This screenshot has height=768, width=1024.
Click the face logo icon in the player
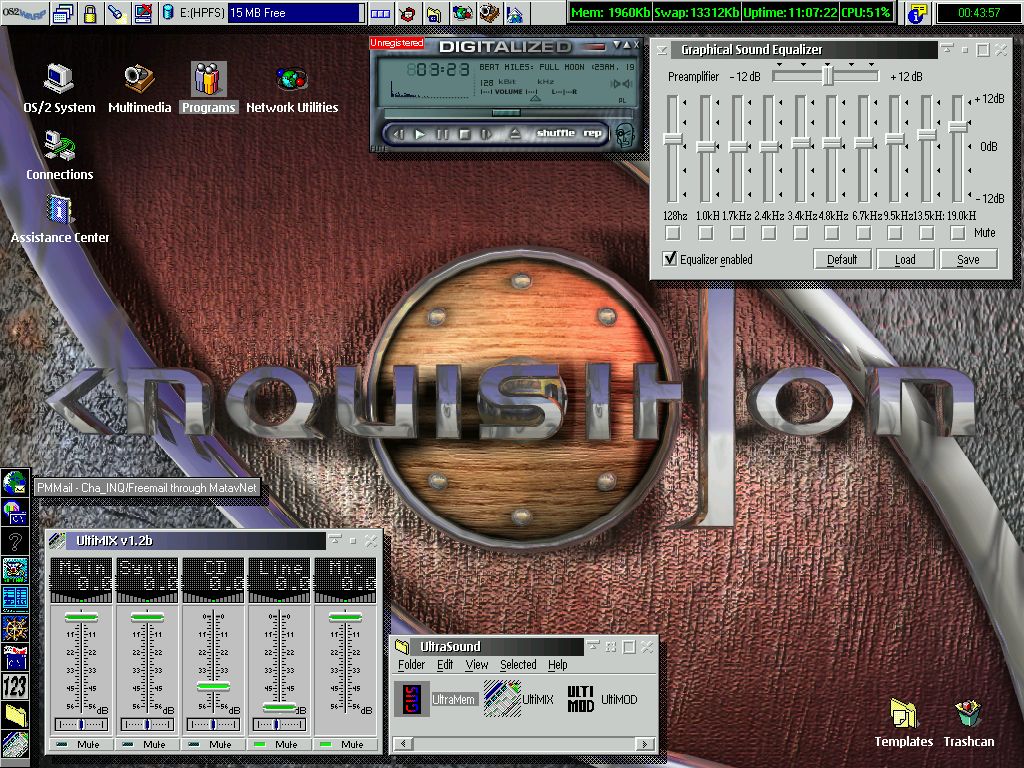(x=625, y=134)
